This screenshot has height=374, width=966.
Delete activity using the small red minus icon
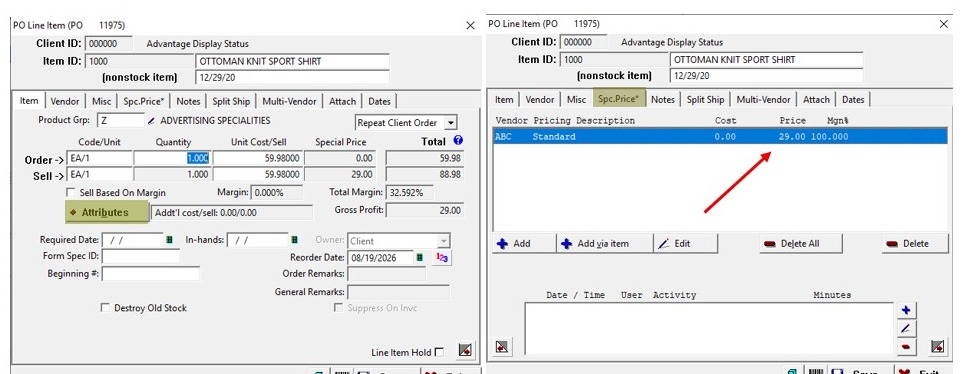coord(906,347)
